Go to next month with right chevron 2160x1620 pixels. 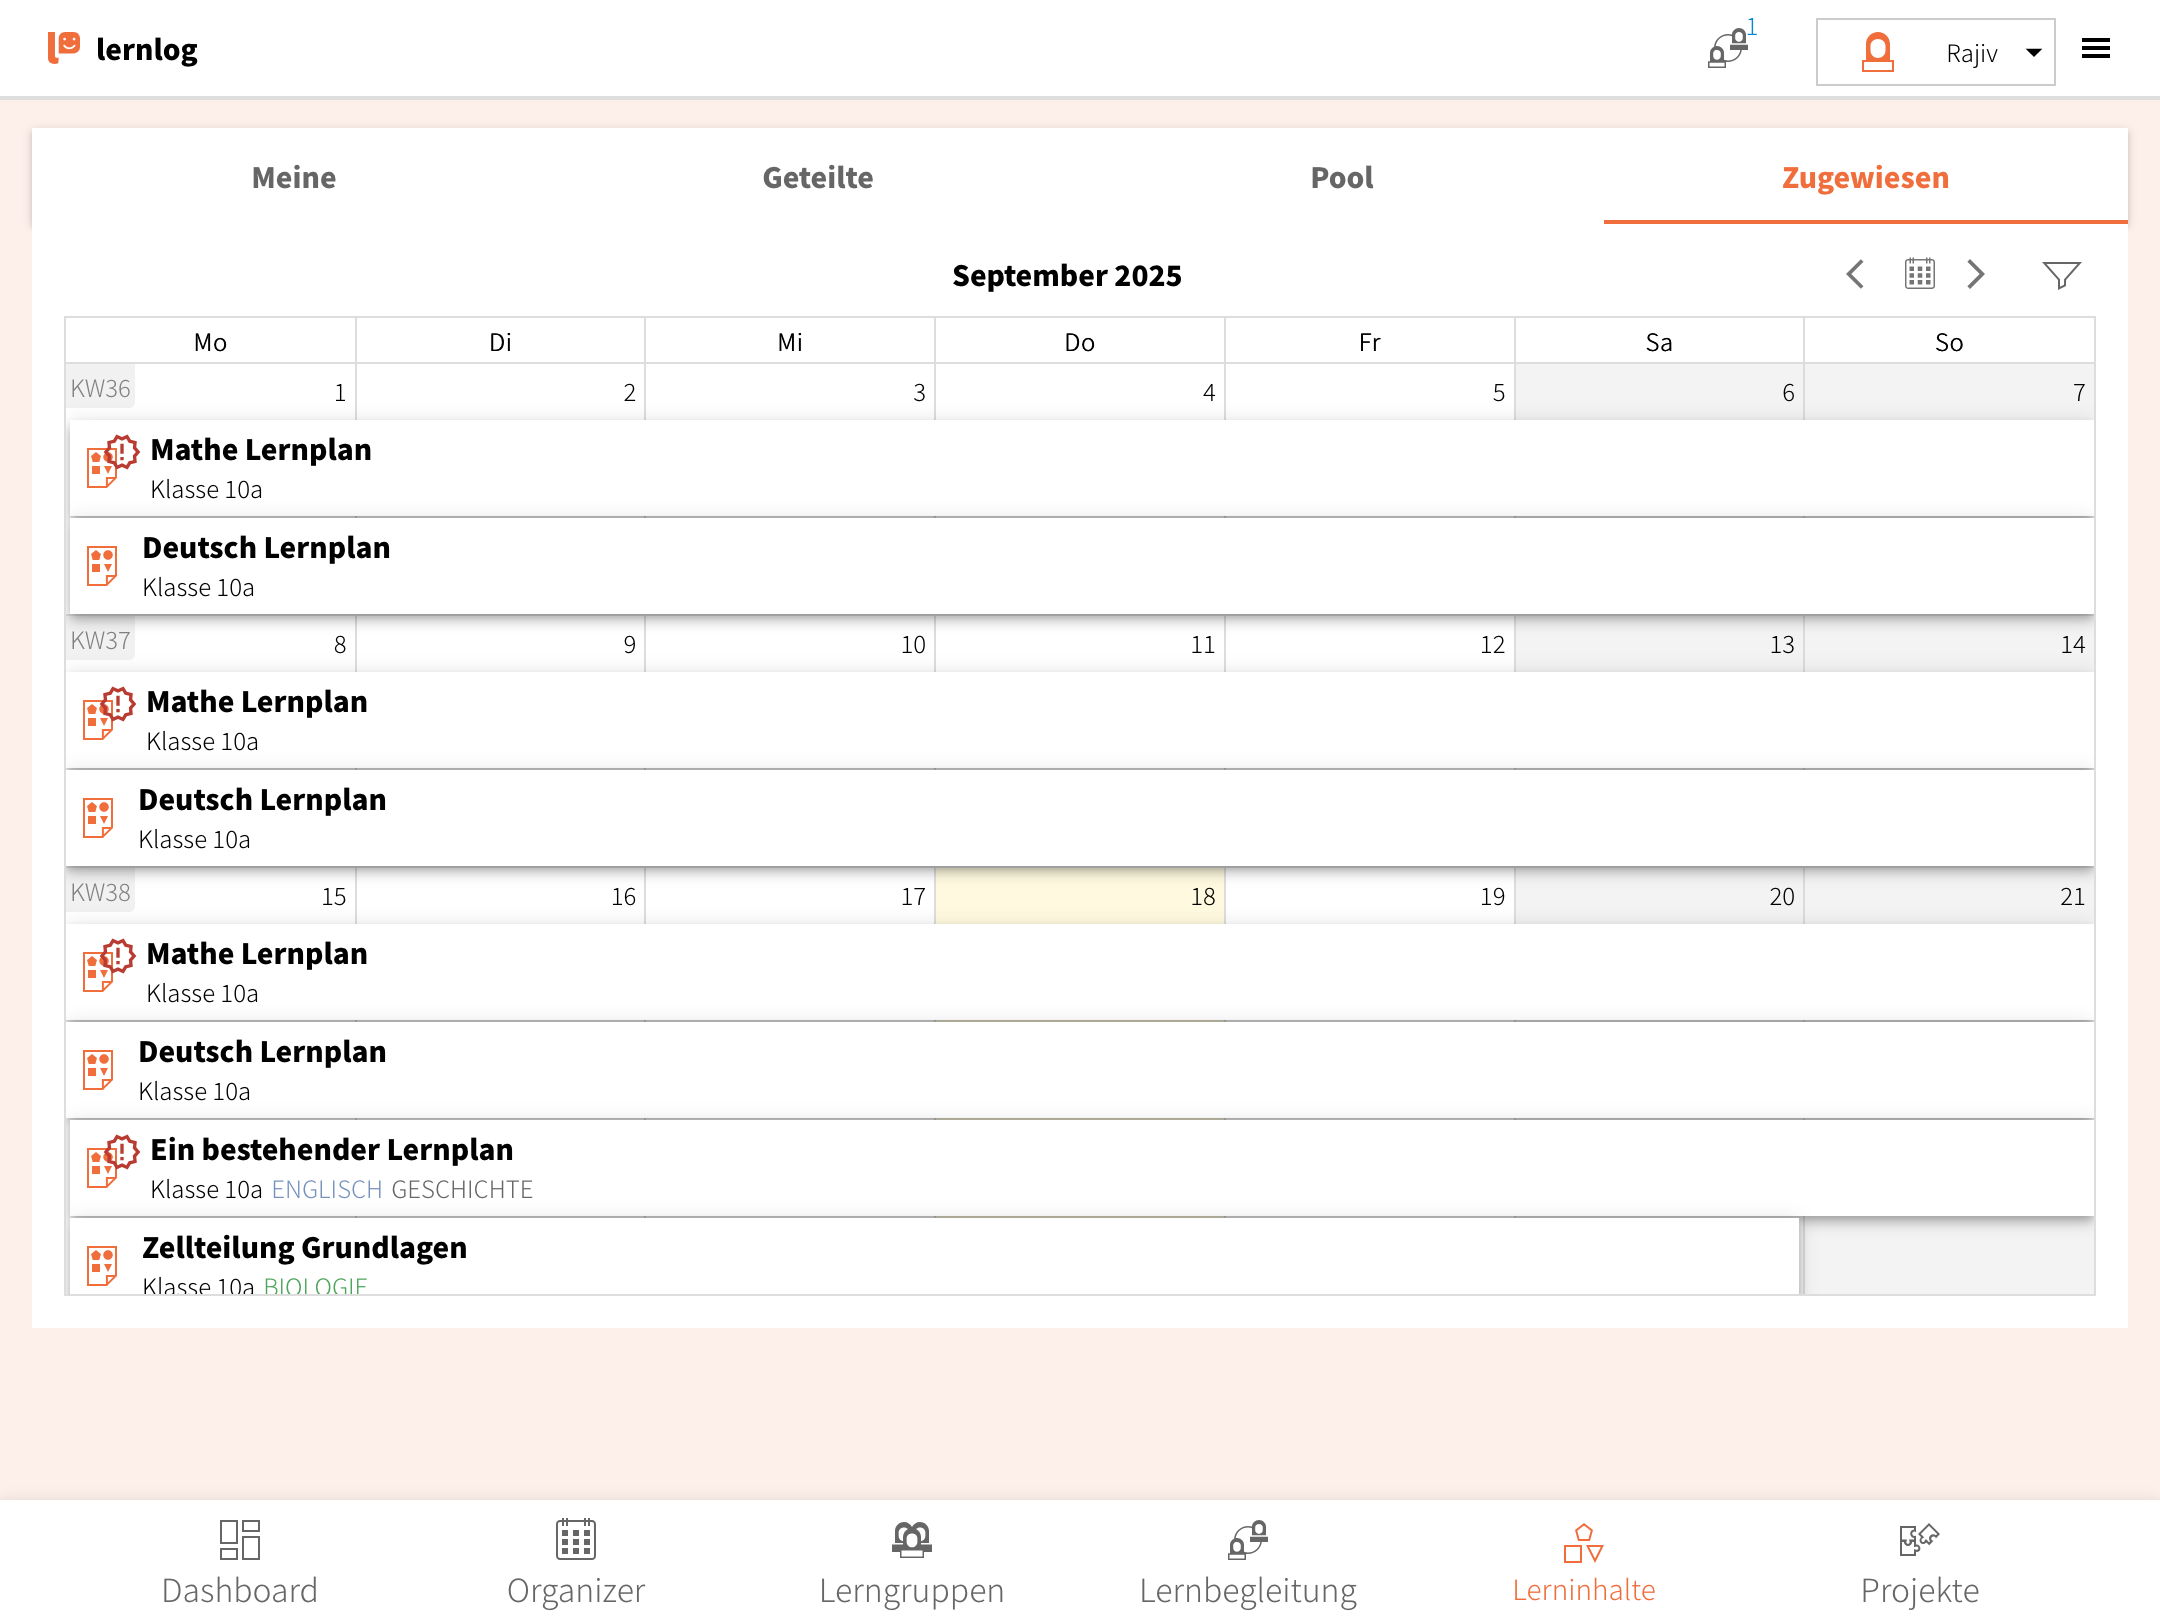1975,274
